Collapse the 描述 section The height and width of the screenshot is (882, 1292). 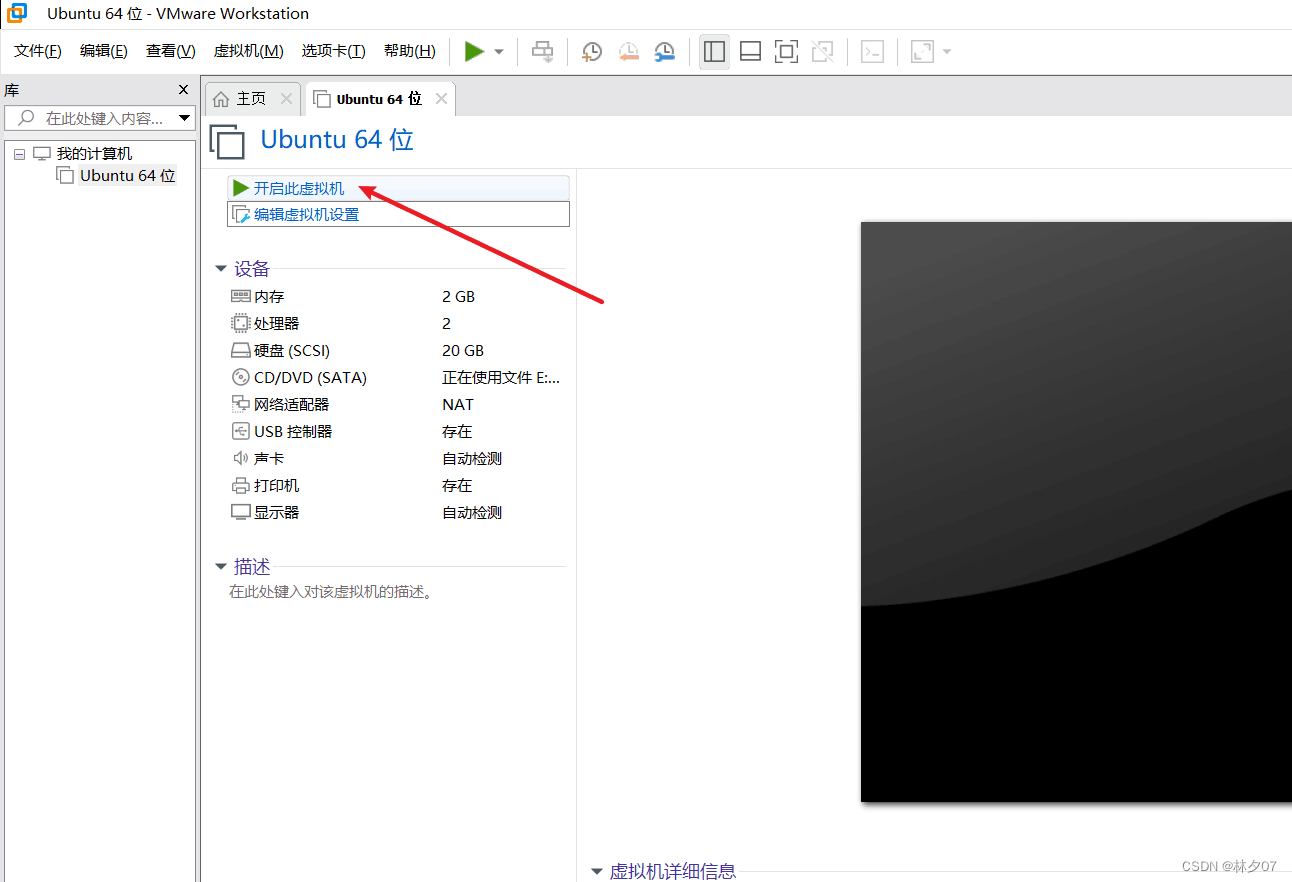[x=221, y=567]
